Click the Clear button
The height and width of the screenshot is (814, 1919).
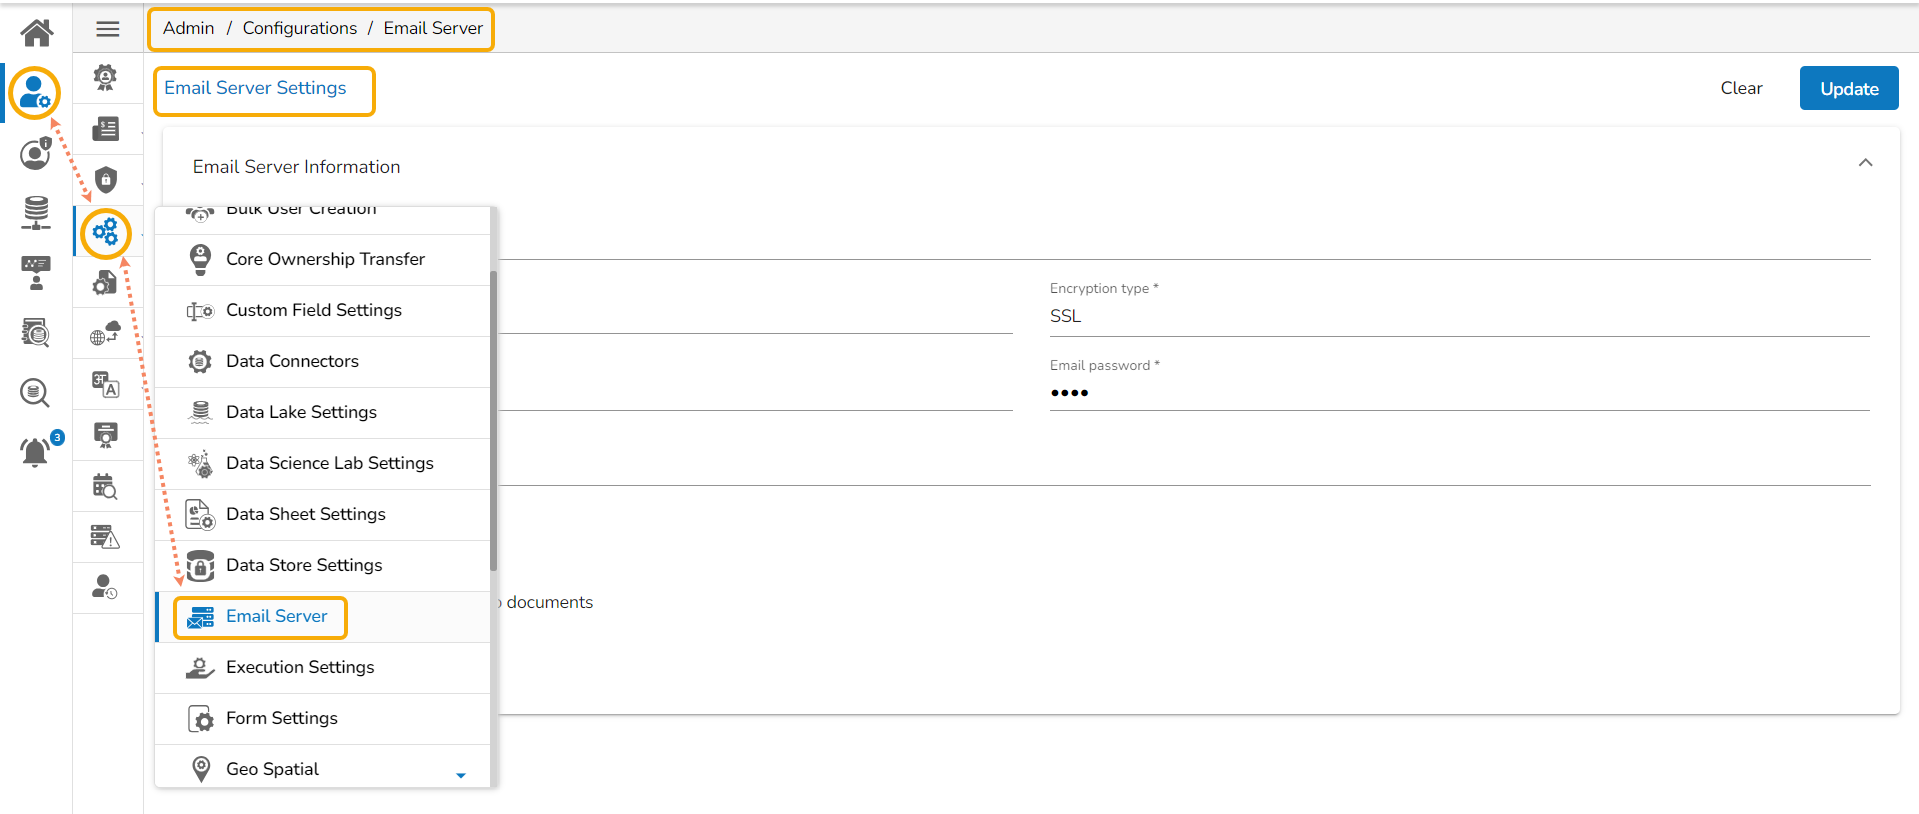tap(1741, 88)
